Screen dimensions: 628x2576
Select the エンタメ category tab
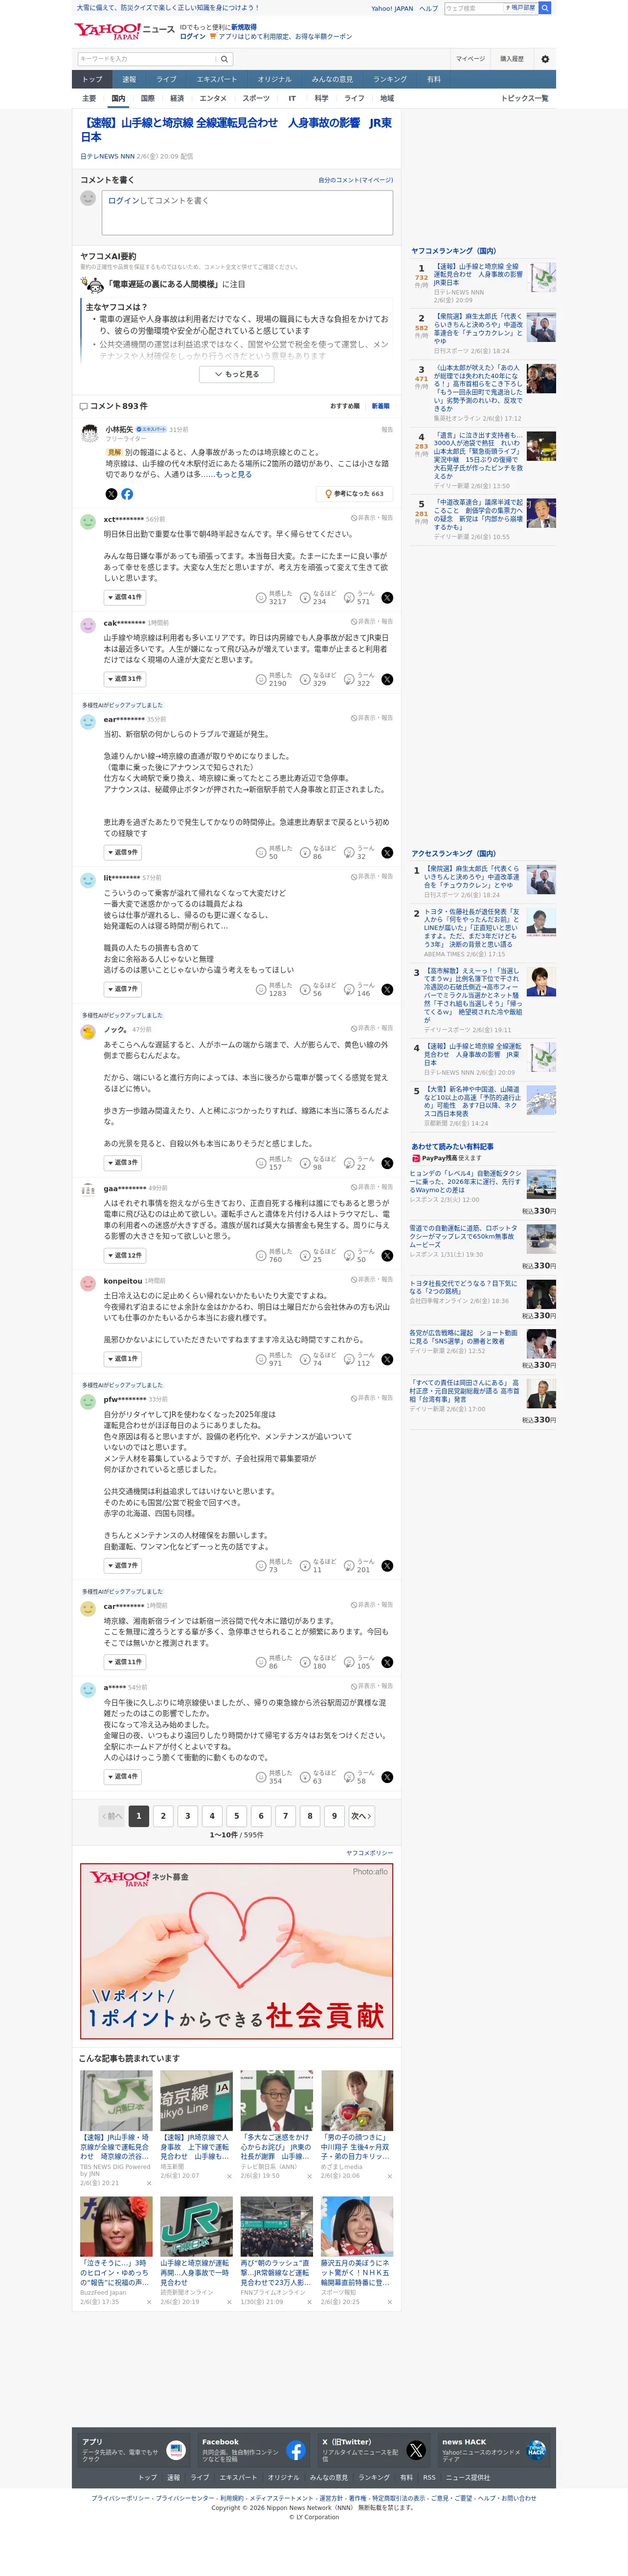coord(213,98)
